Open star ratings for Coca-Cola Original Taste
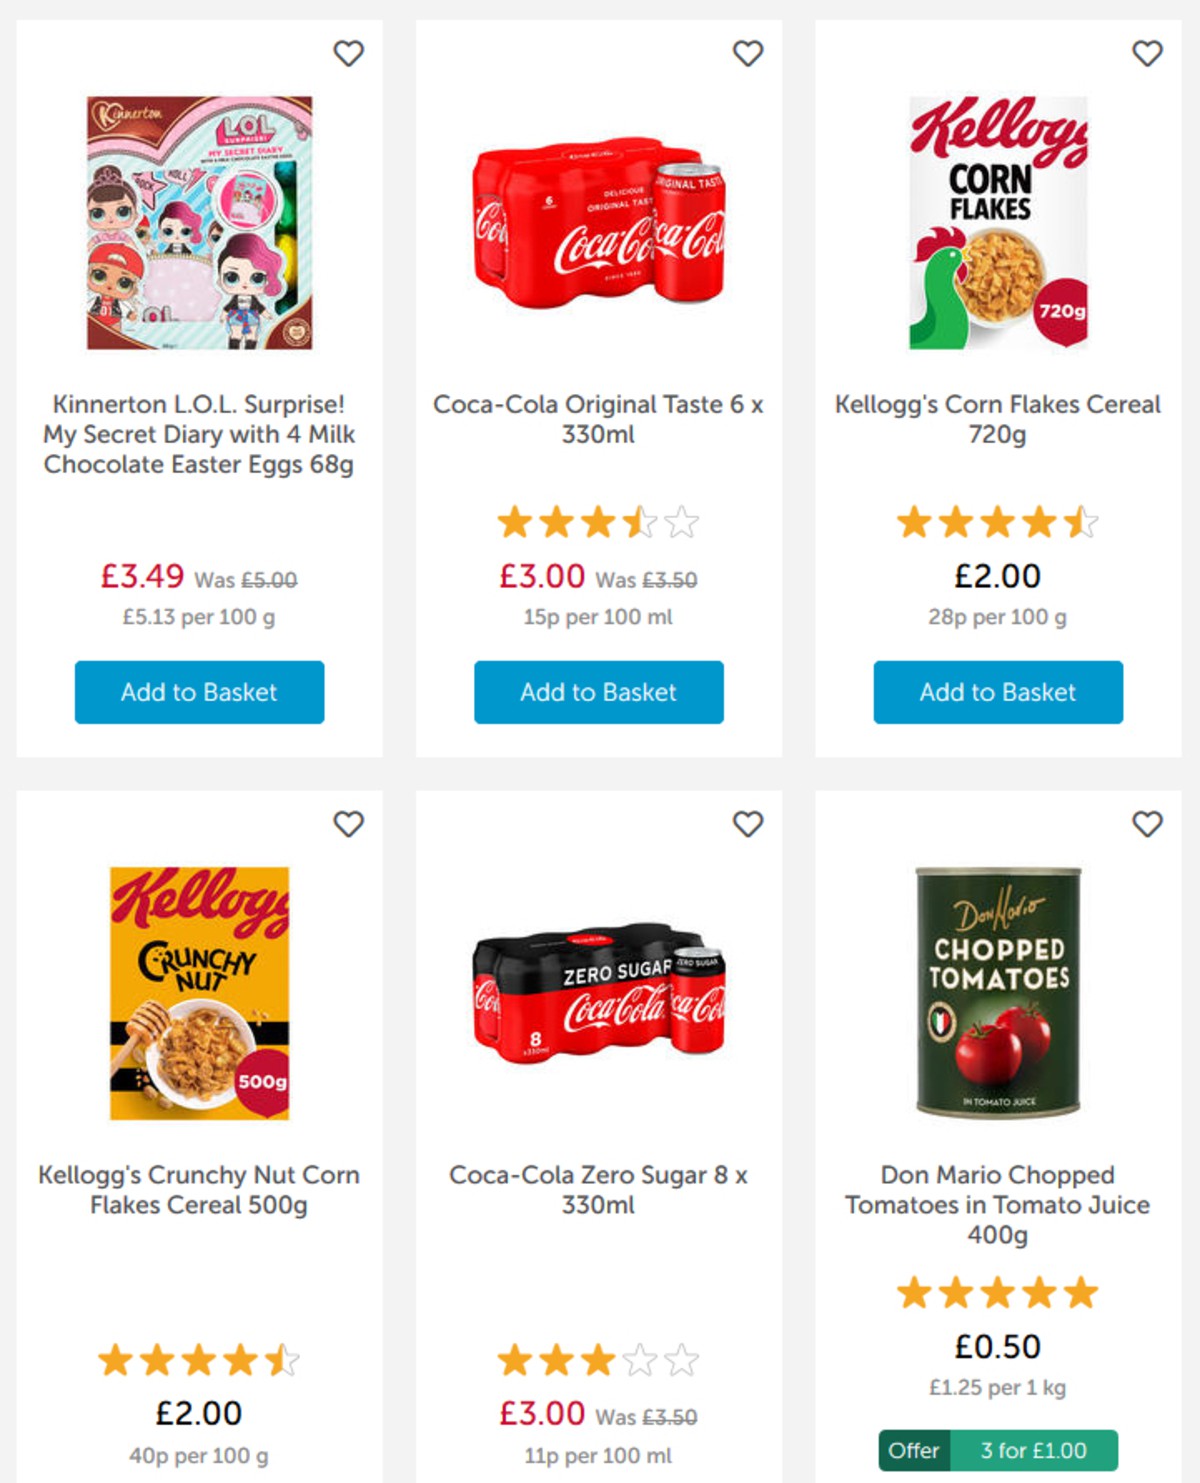This screenshot has width=1200, height=1483. (x=598, y=522)
